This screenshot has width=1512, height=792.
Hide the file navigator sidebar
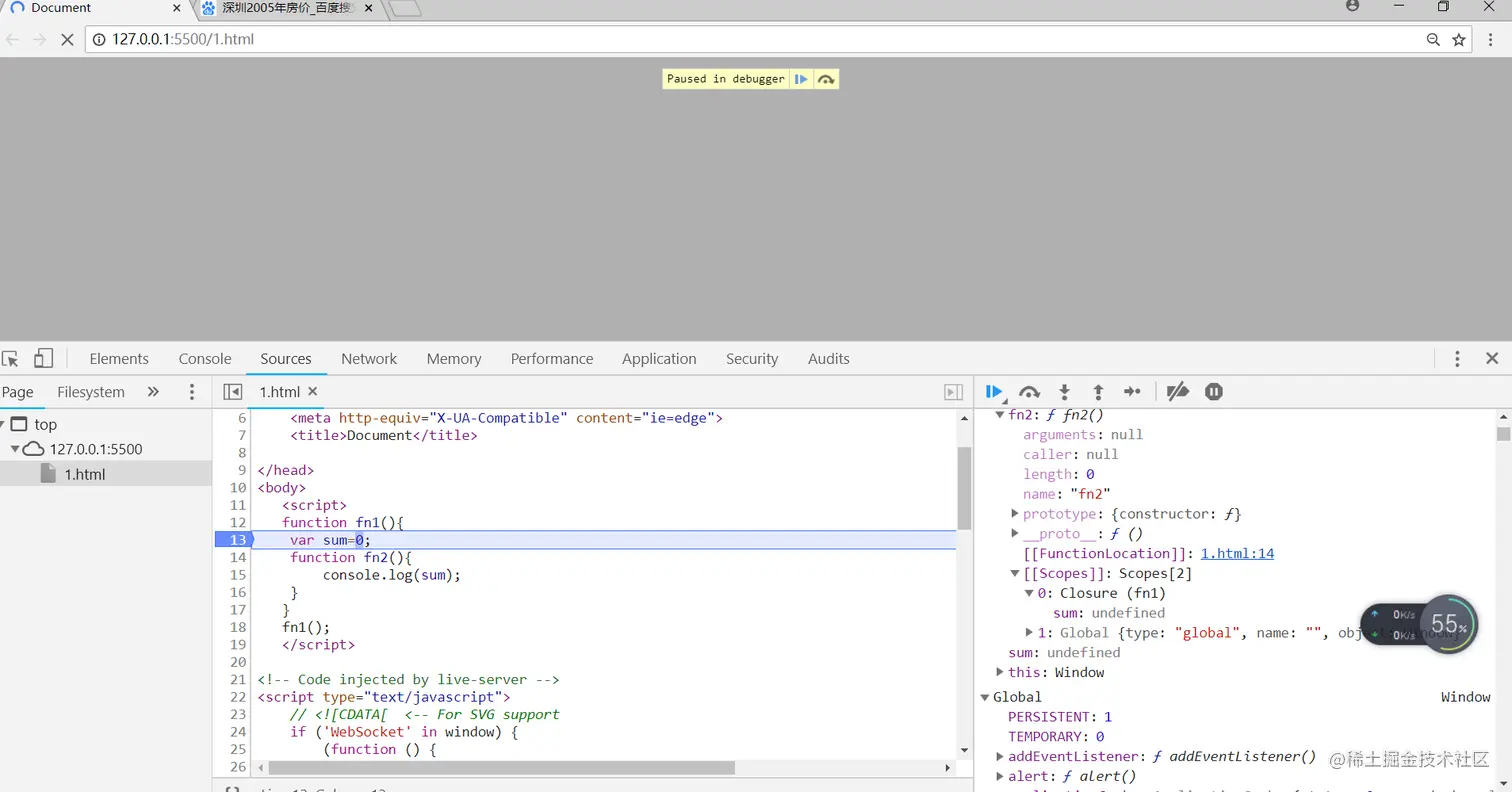[232, 392]
